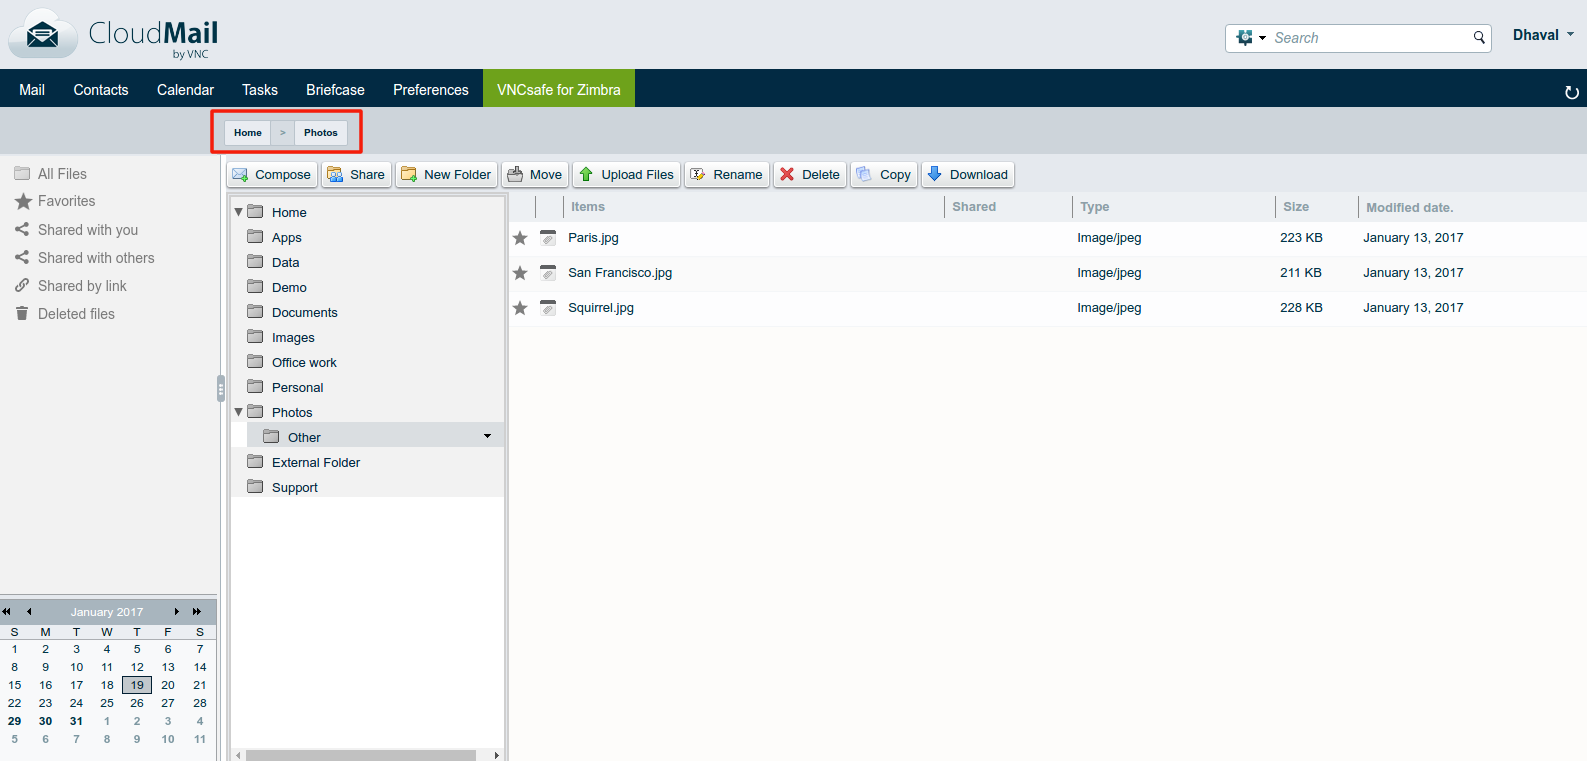The width and height of the screenshot is (1587, 761).
Task: Create a New Folder
Action: pos(446,174)
